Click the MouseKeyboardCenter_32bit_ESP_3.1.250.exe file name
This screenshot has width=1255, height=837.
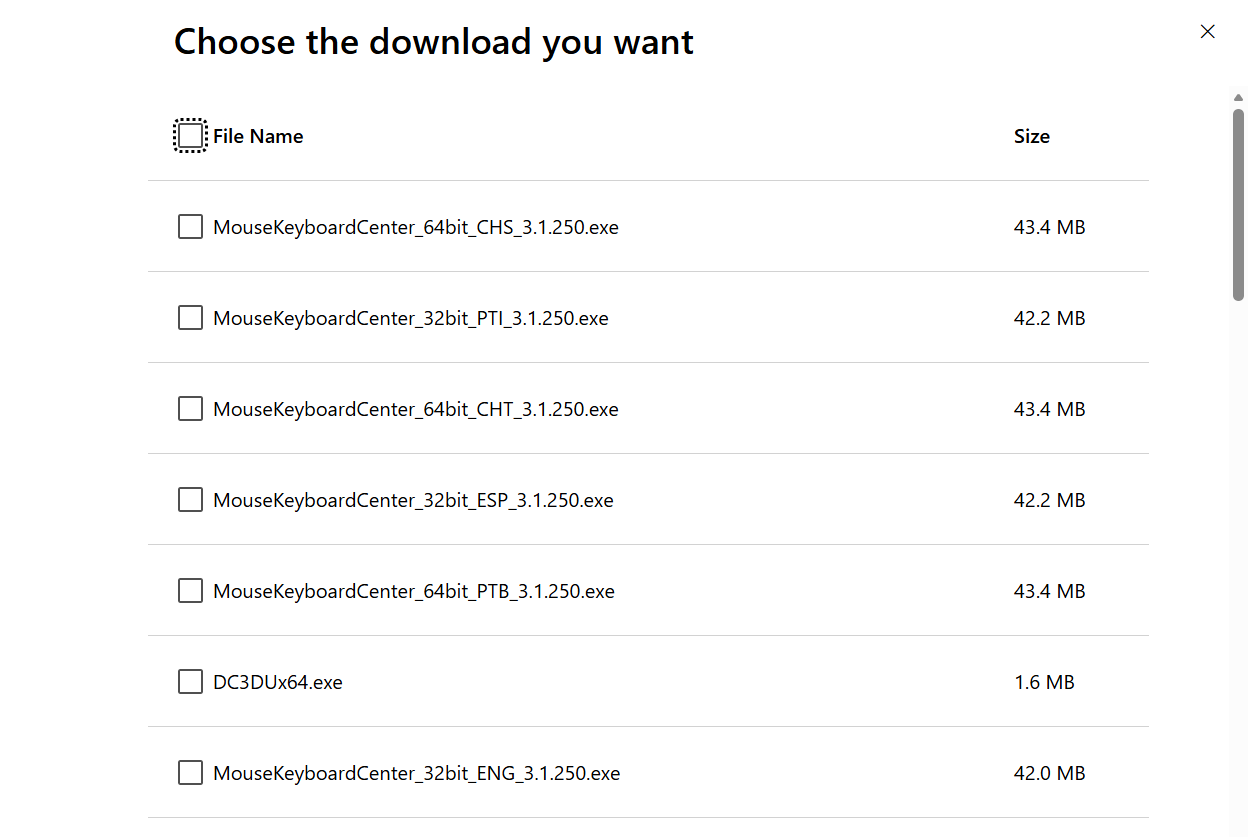coord(413,500)
